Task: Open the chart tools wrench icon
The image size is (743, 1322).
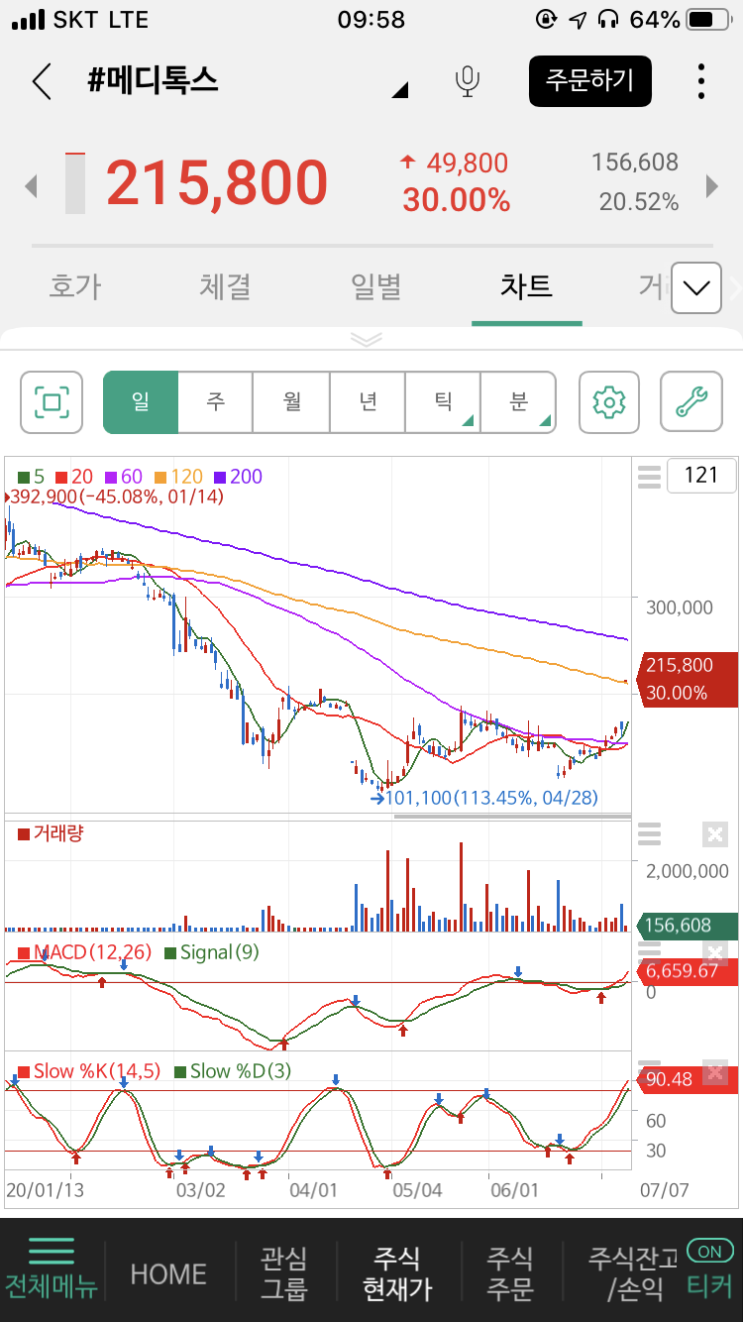Action: (x=691, y=403)
